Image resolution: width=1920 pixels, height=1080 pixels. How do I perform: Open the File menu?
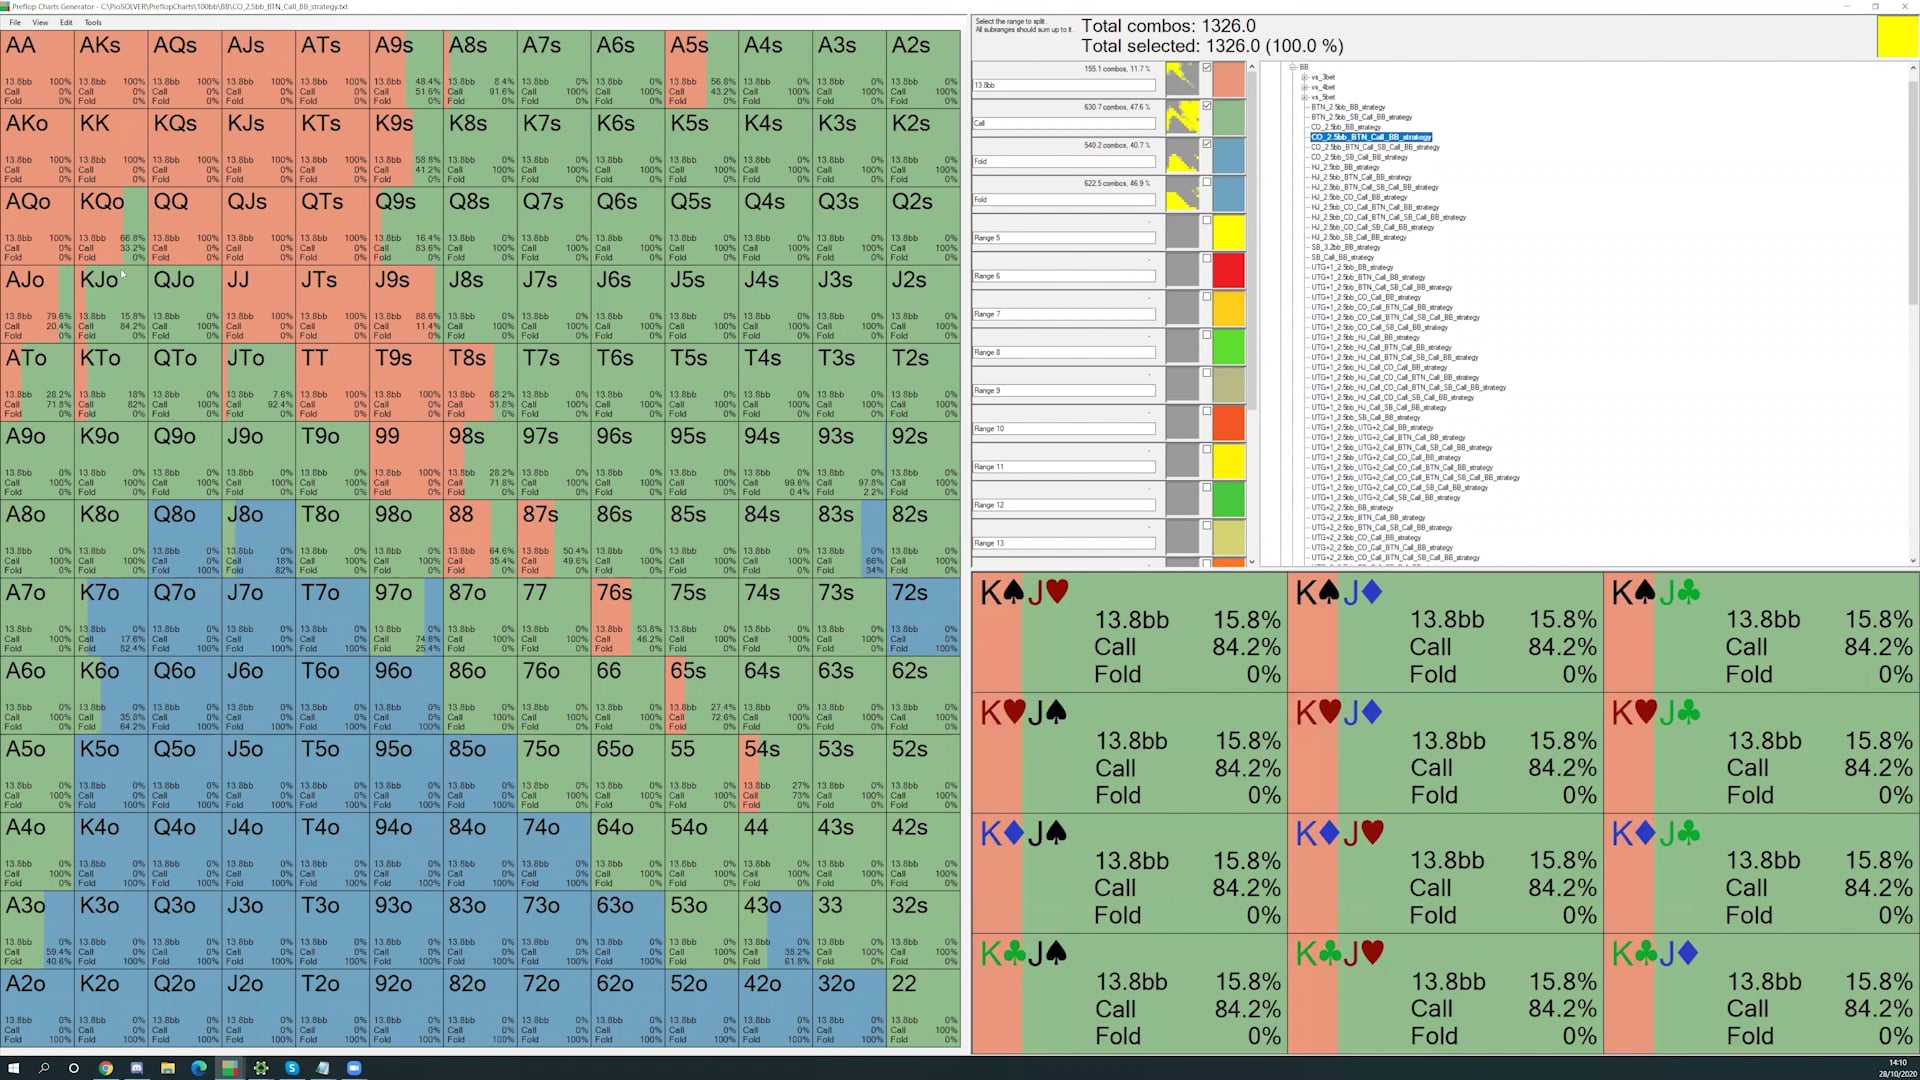[15, 22]
